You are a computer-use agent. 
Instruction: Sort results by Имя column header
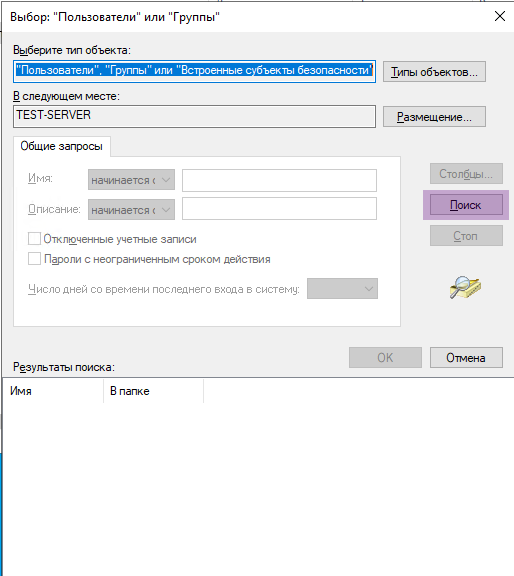pos(53,391)
